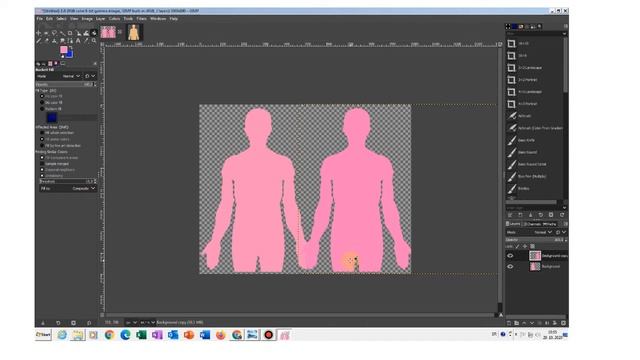Click the new layer group folder icon
This screenshot has height=360, width=640.
click(x=516, y=323)
